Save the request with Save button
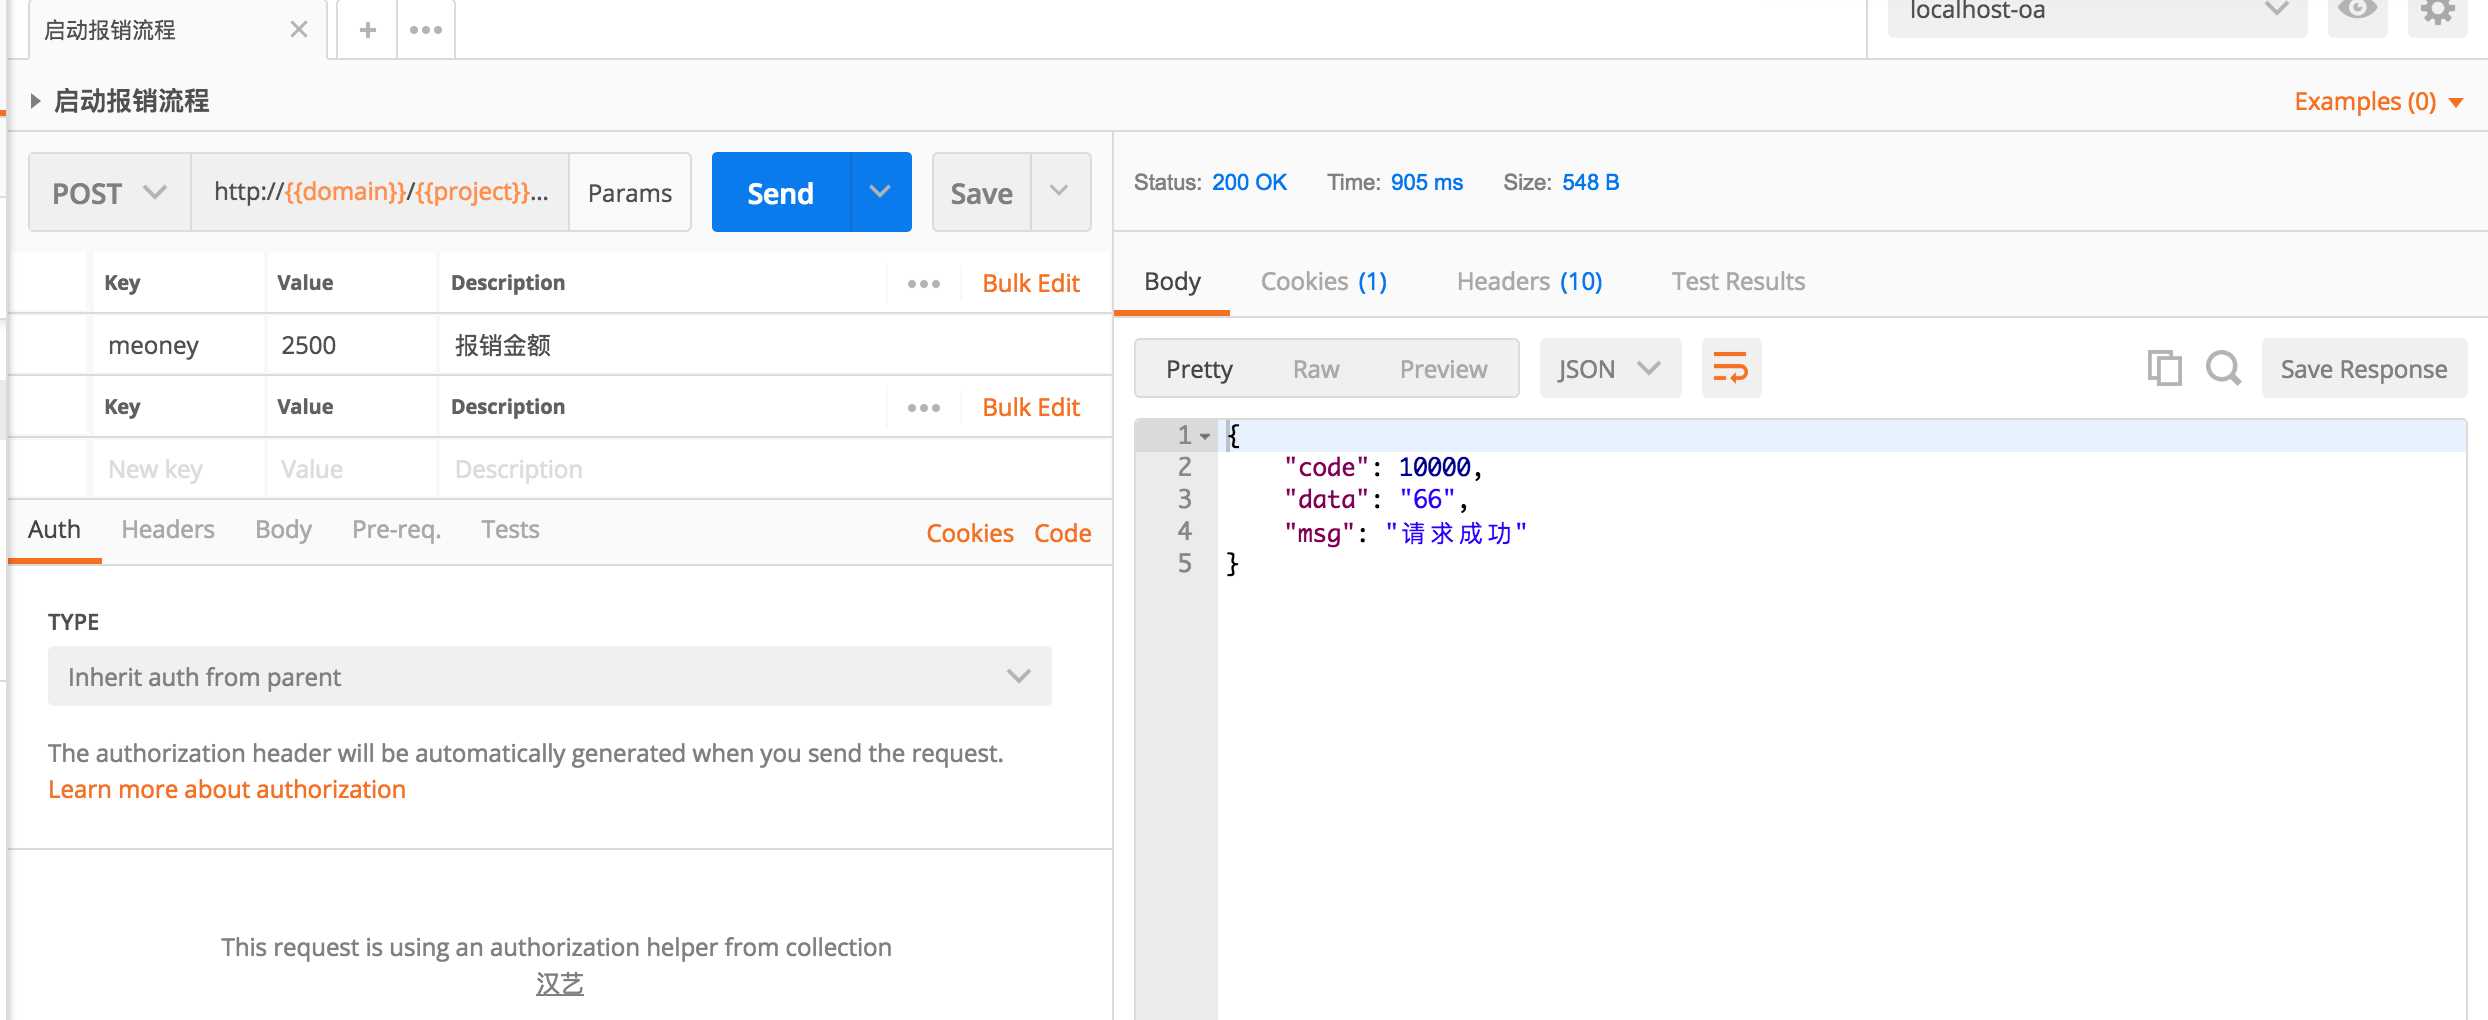Image resolution: width=2488 pixels, height=1020 pixels. click(982, 192)
